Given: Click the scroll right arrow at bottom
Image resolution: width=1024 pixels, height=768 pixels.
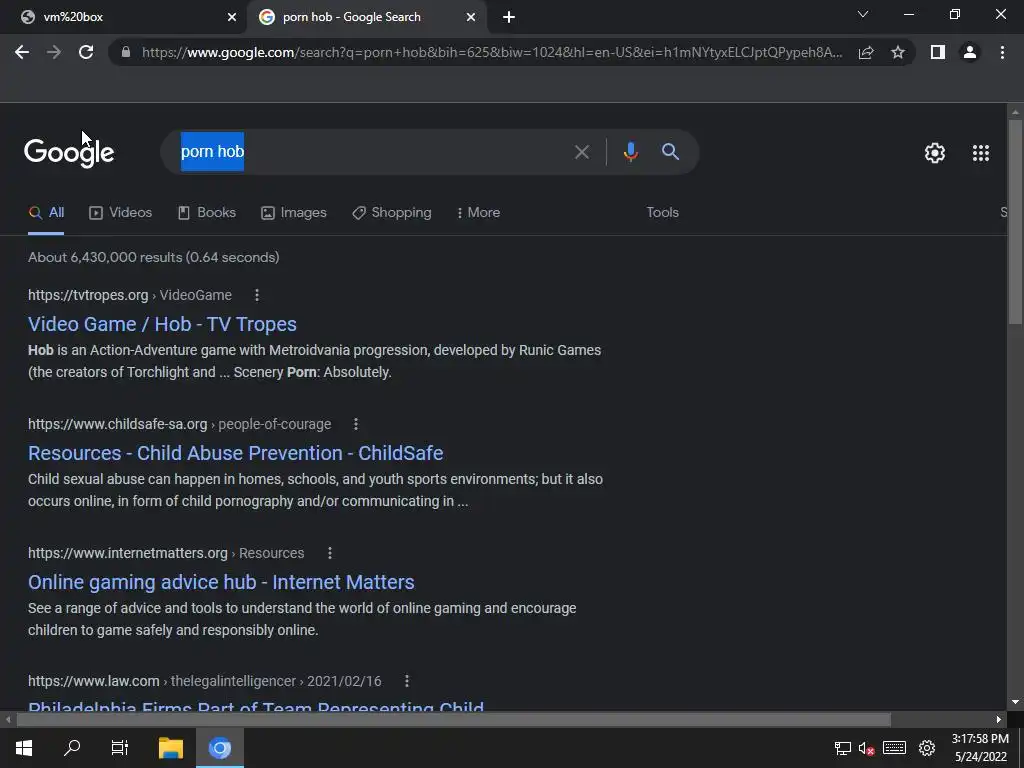Looking at the screenshot, I should (999, 720).
